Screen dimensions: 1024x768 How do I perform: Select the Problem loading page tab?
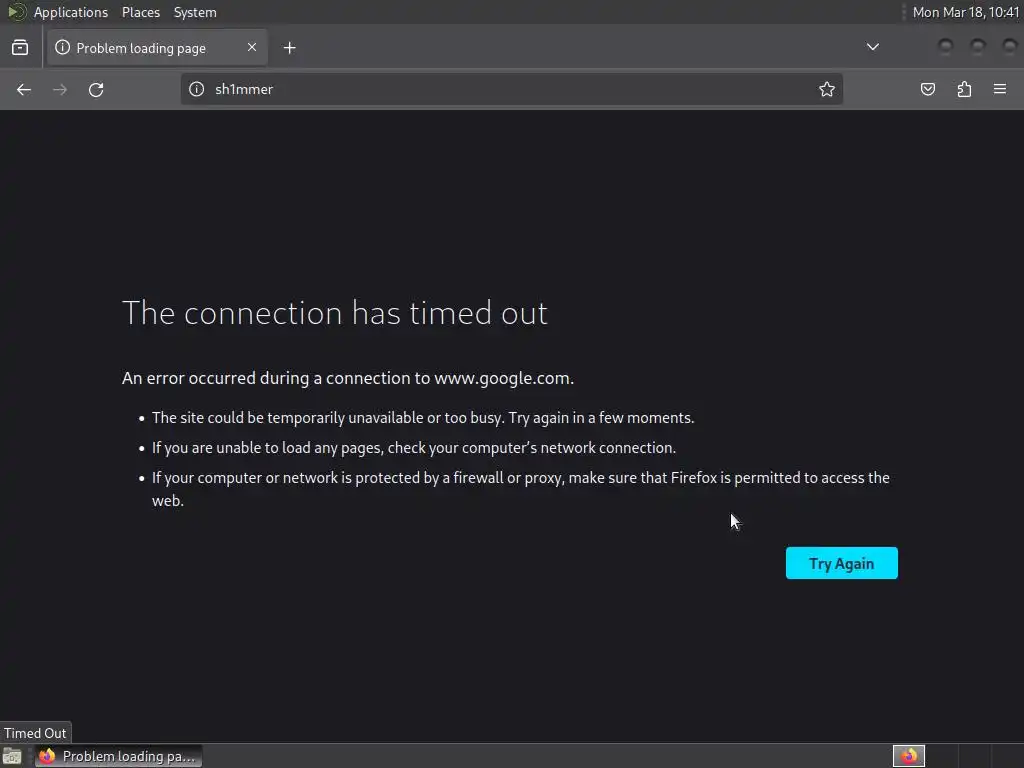click(x=157, y=48)
